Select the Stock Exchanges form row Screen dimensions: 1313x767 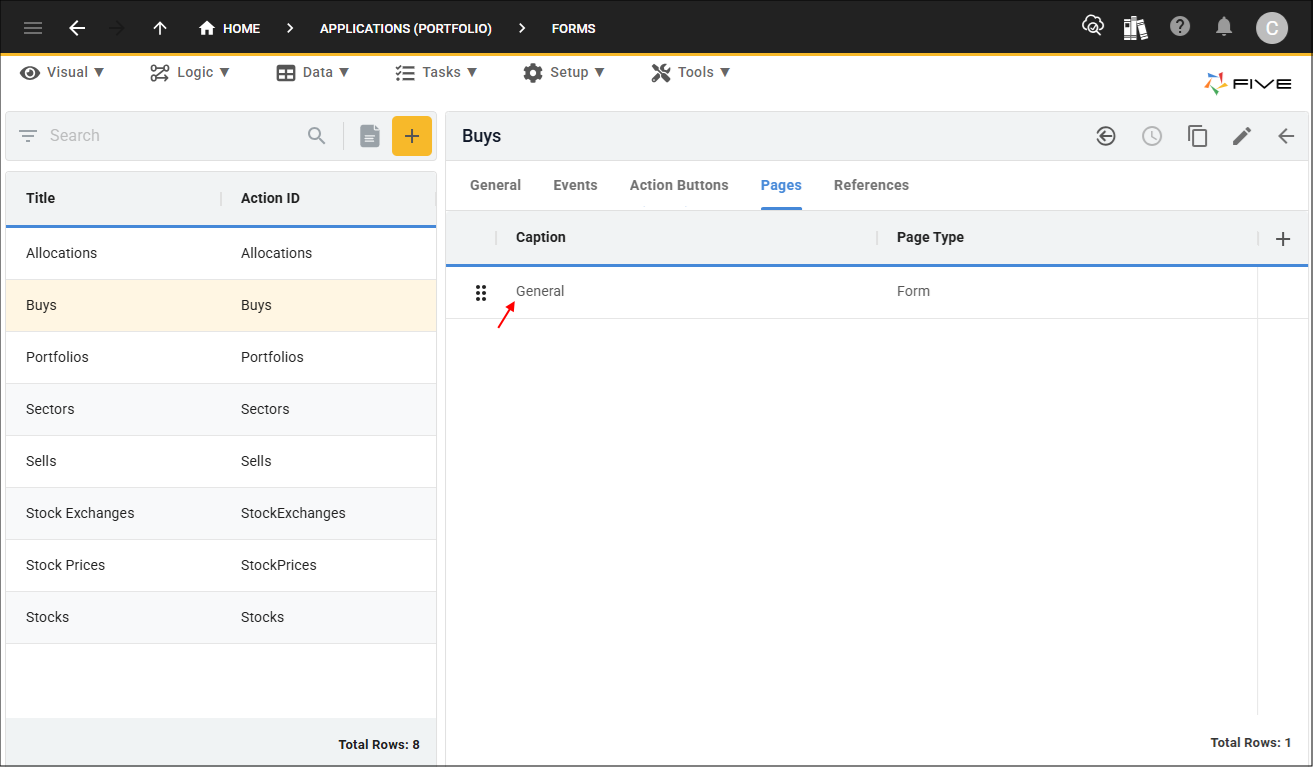click(221, 513)
